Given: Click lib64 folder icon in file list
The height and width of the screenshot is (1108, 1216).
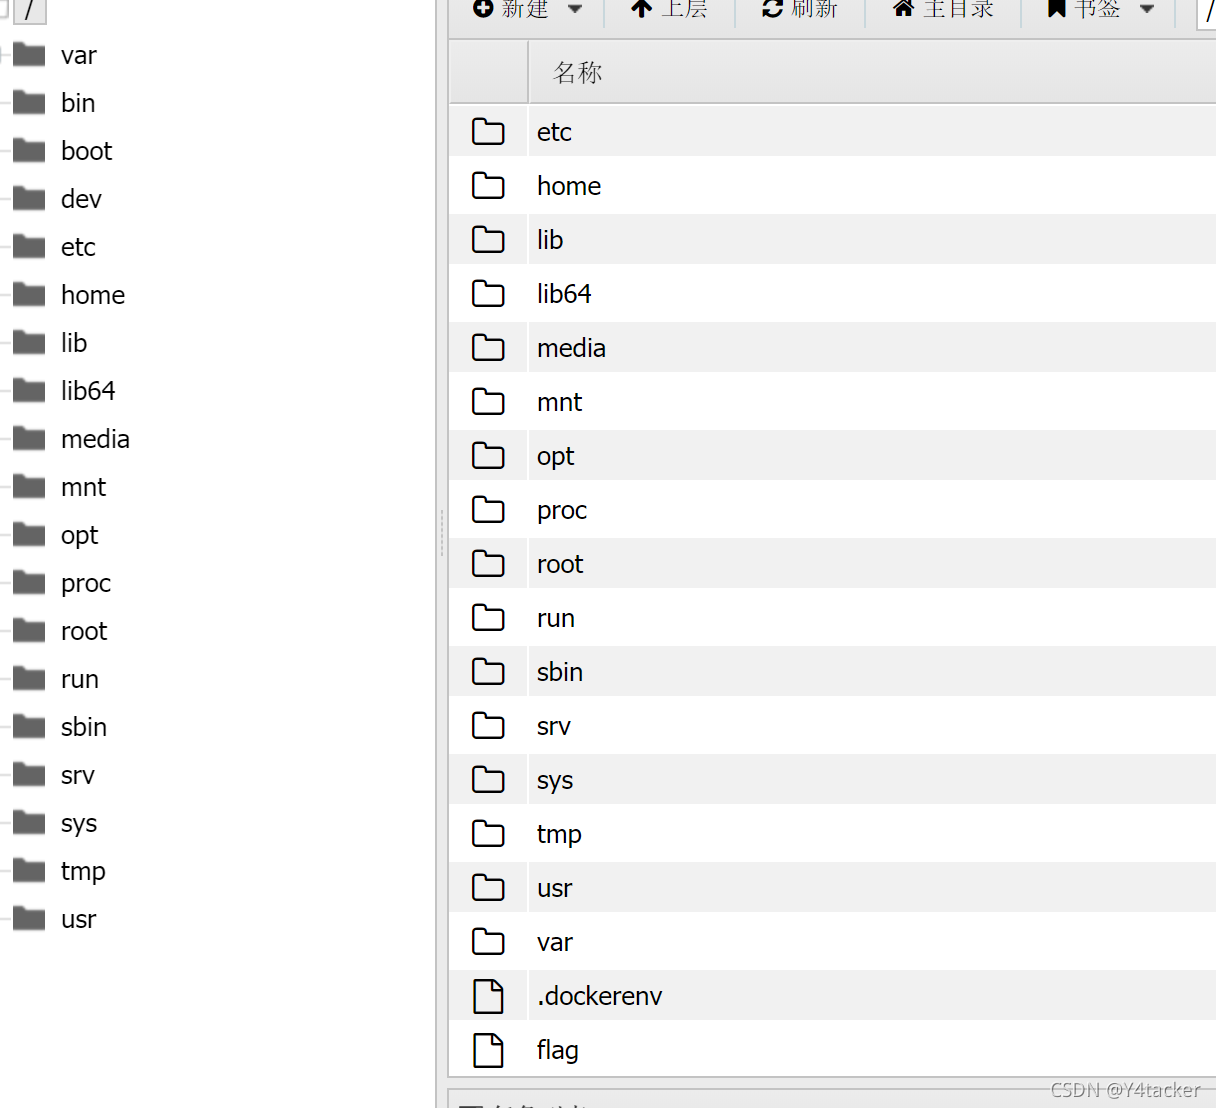Looking at the screenshot, I should [x=488, y=293].
